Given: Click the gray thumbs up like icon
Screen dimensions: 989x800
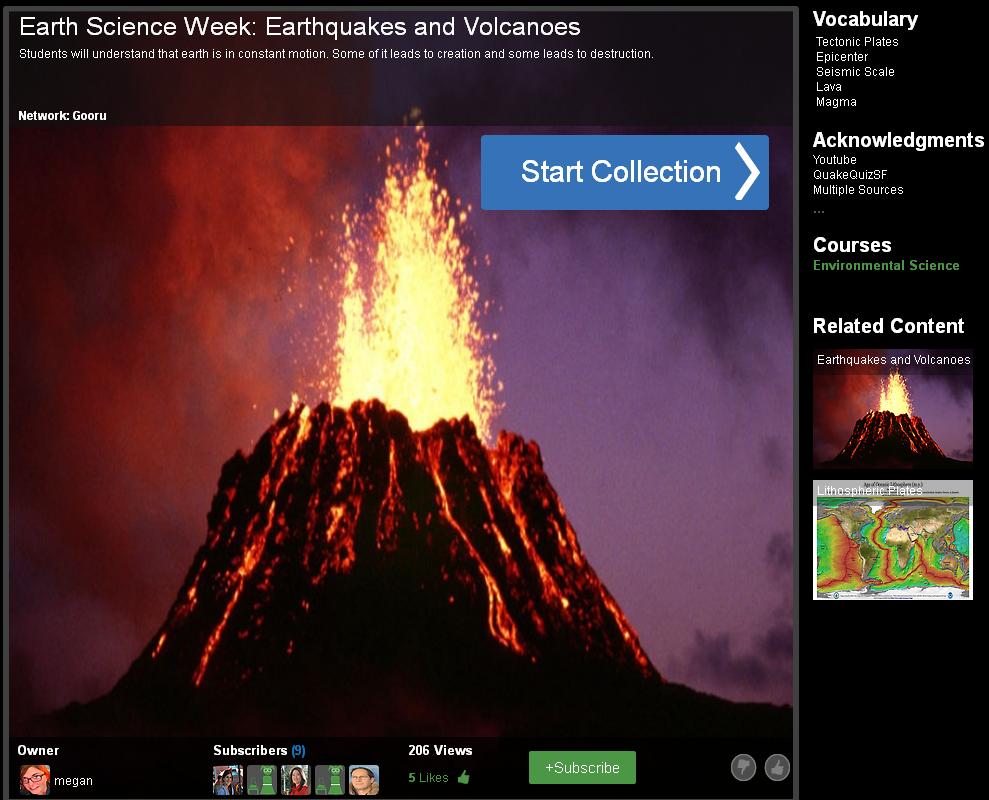Looking at the screenshot, I should coord(777,767).
